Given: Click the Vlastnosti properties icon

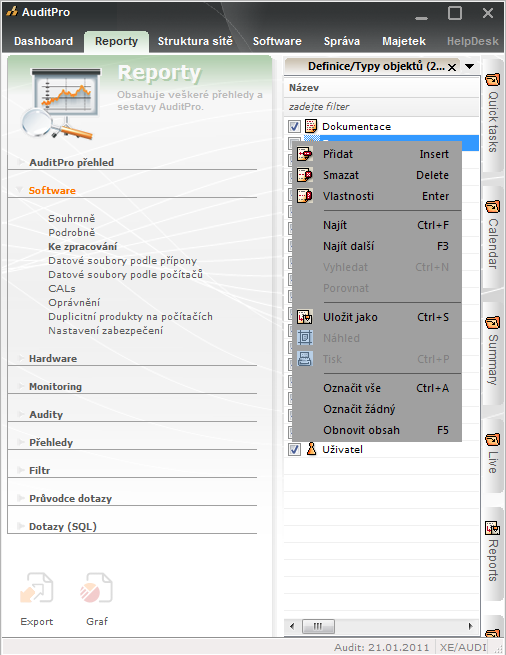Looking at the screenshot, I should pos(305,196).
